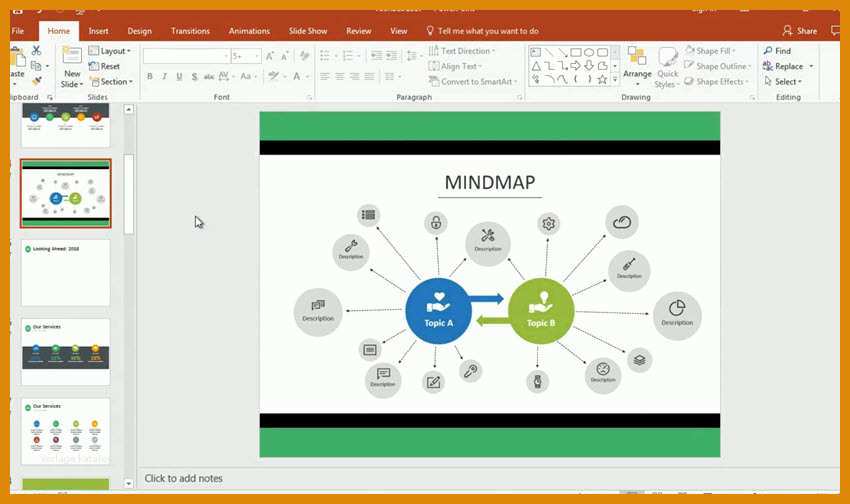This screenshot has height=504, width=850.
Task: Open the character spacing AV icon
Action: (x=223, y=76)
